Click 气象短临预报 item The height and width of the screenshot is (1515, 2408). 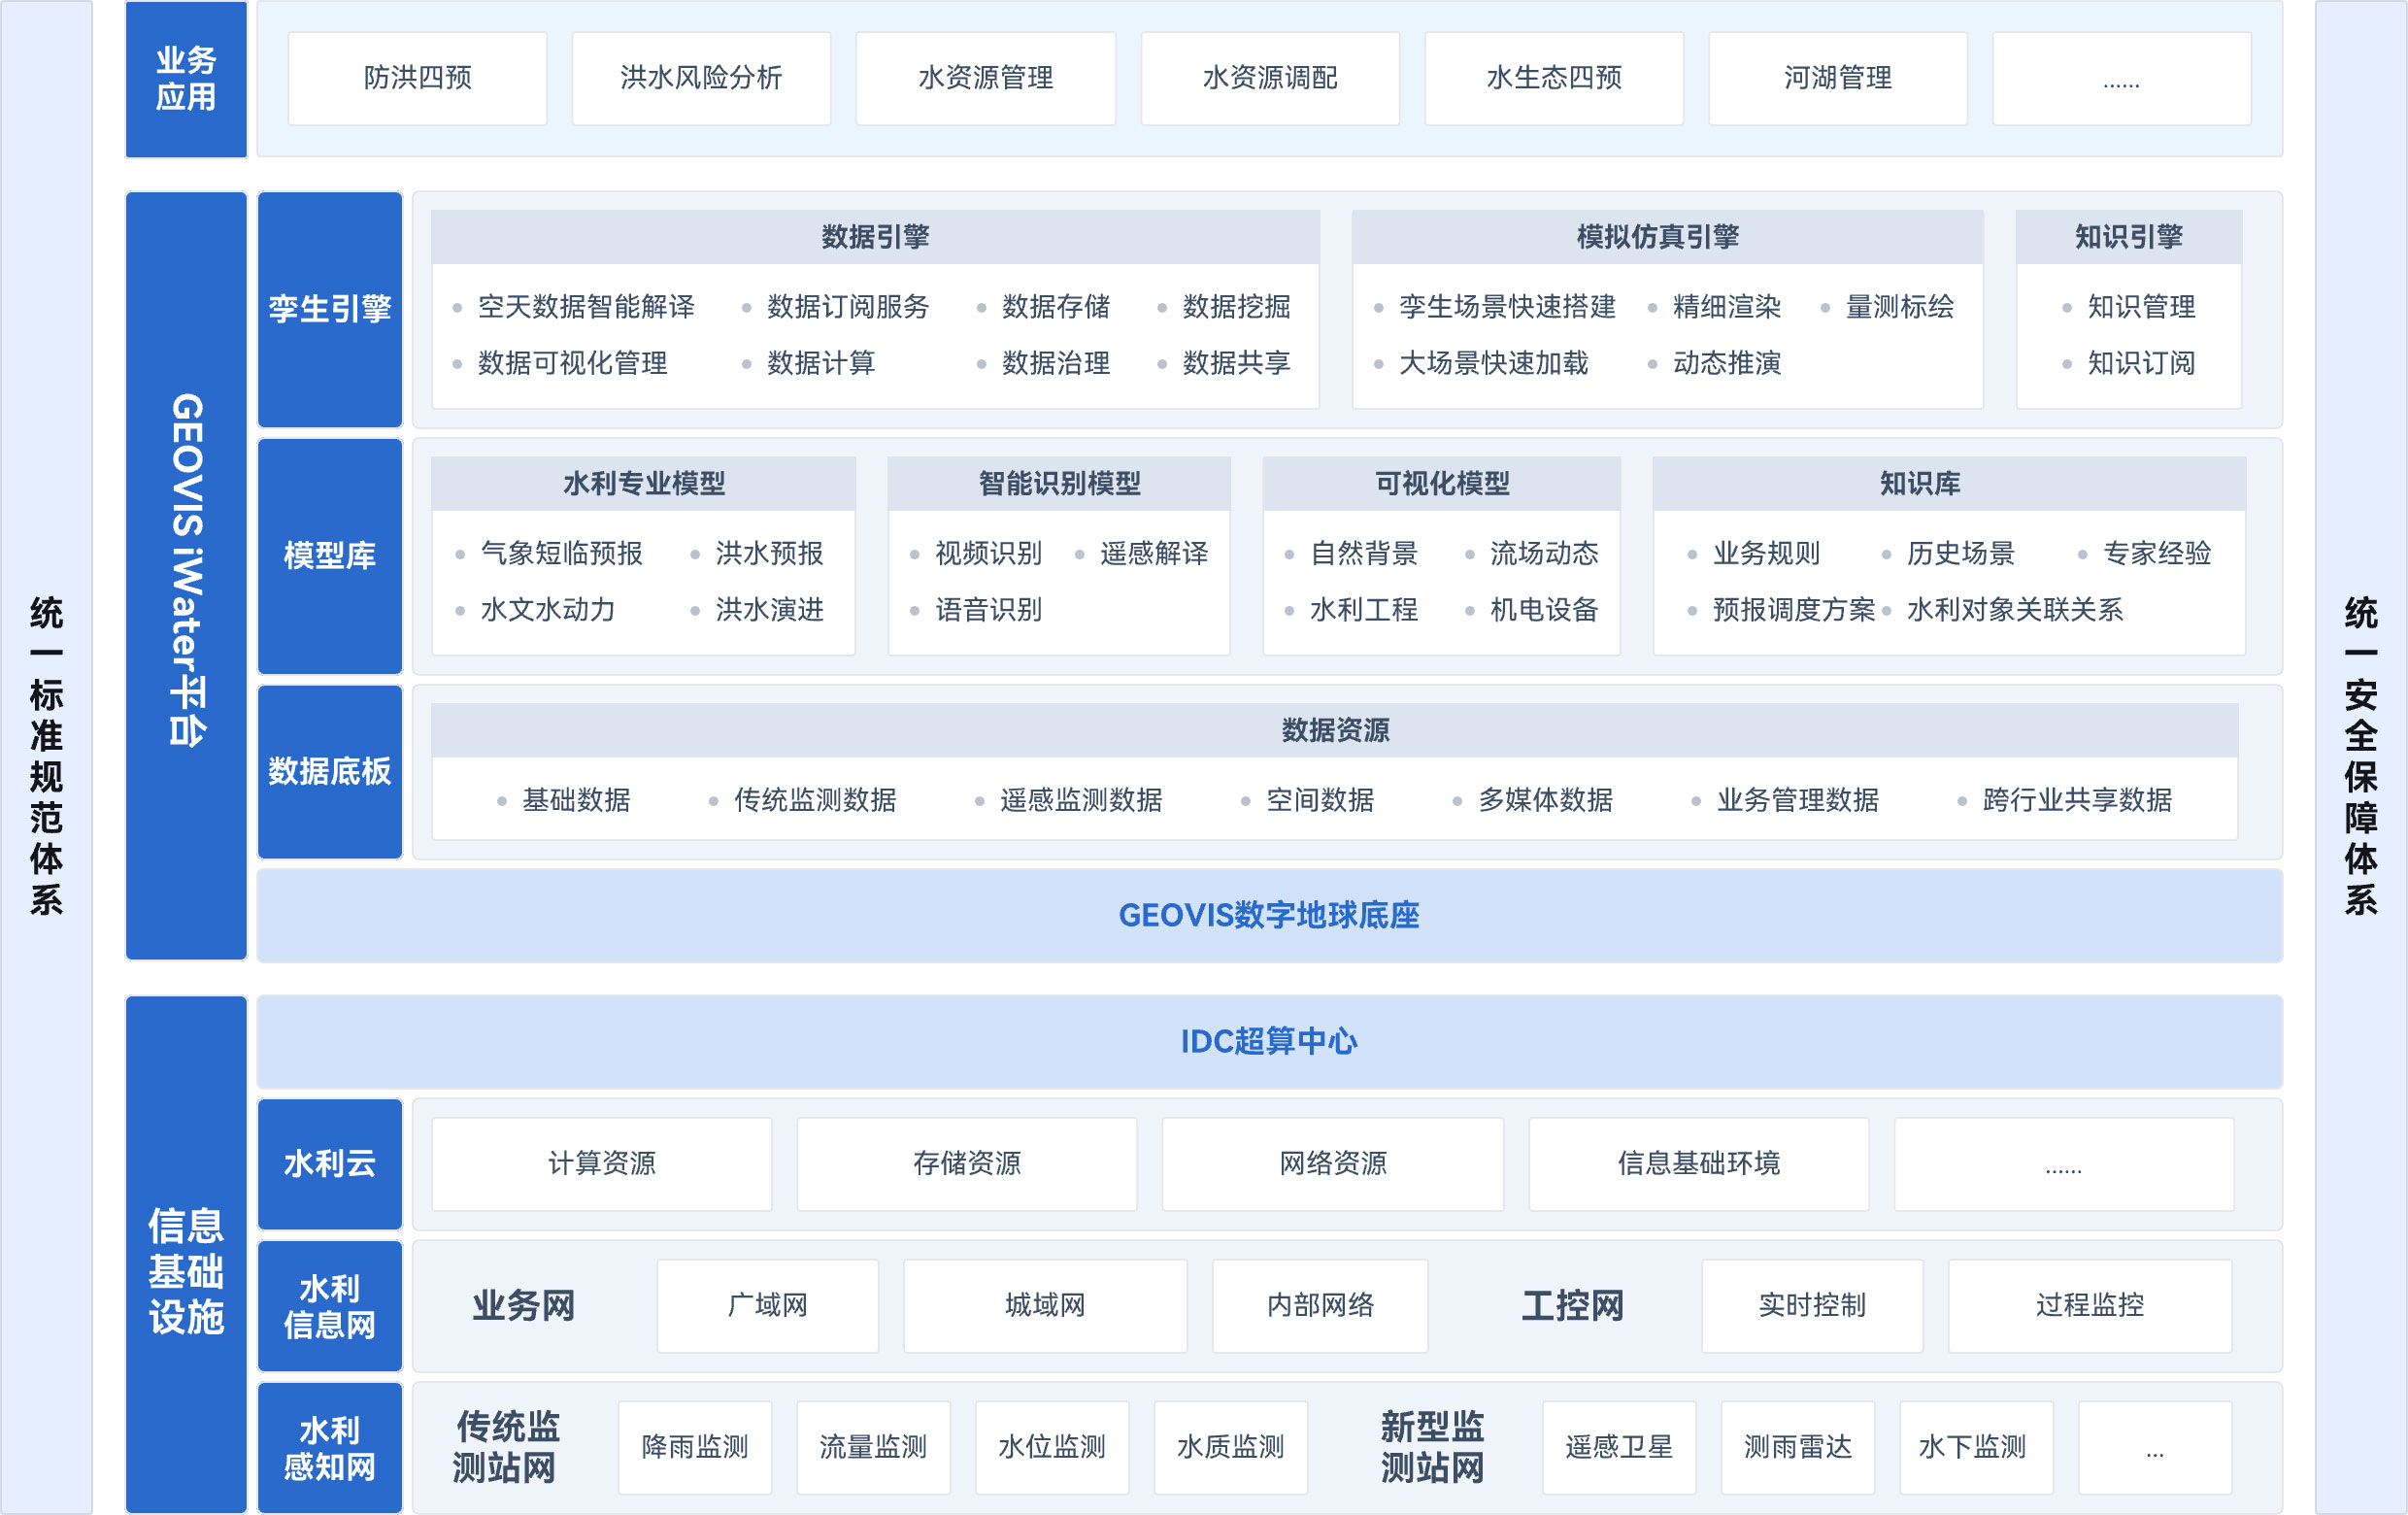pos(561,553)
